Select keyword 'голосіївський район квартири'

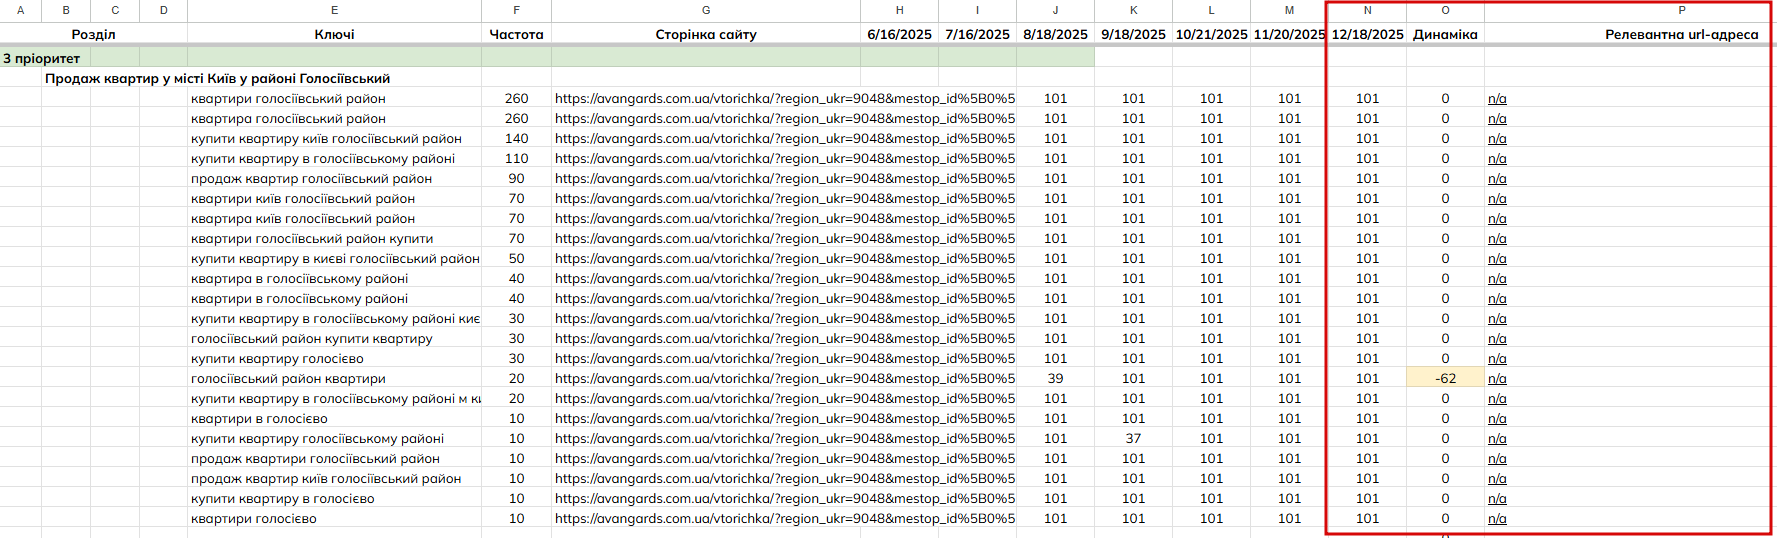click(x=288, y=378)
